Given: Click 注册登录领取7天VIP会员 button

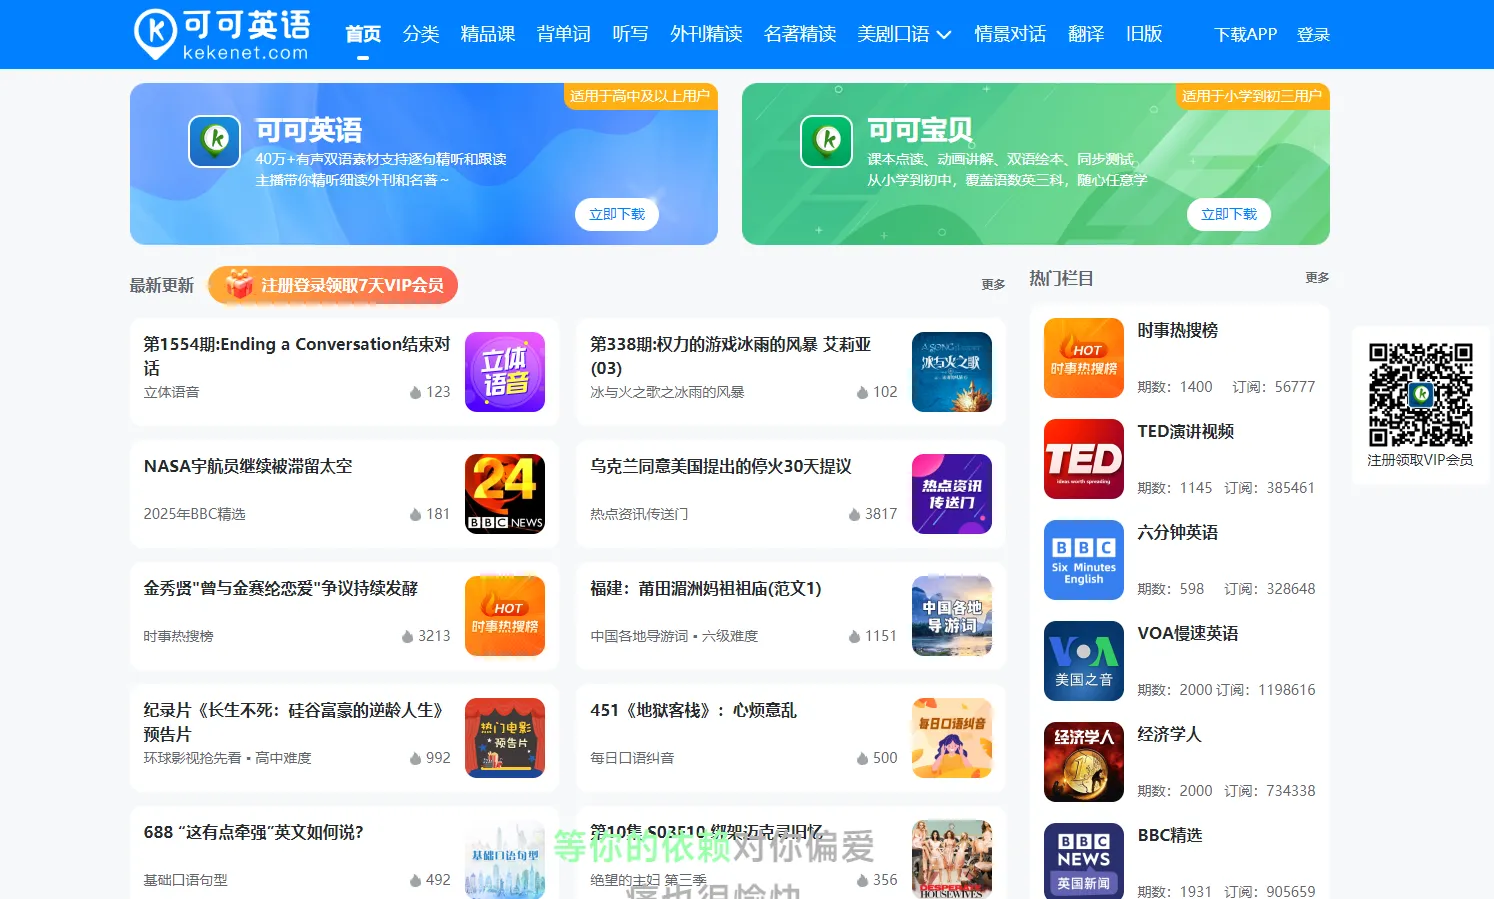Looking at the screenshot, I should pyautogui.click(x=333, y=285).
